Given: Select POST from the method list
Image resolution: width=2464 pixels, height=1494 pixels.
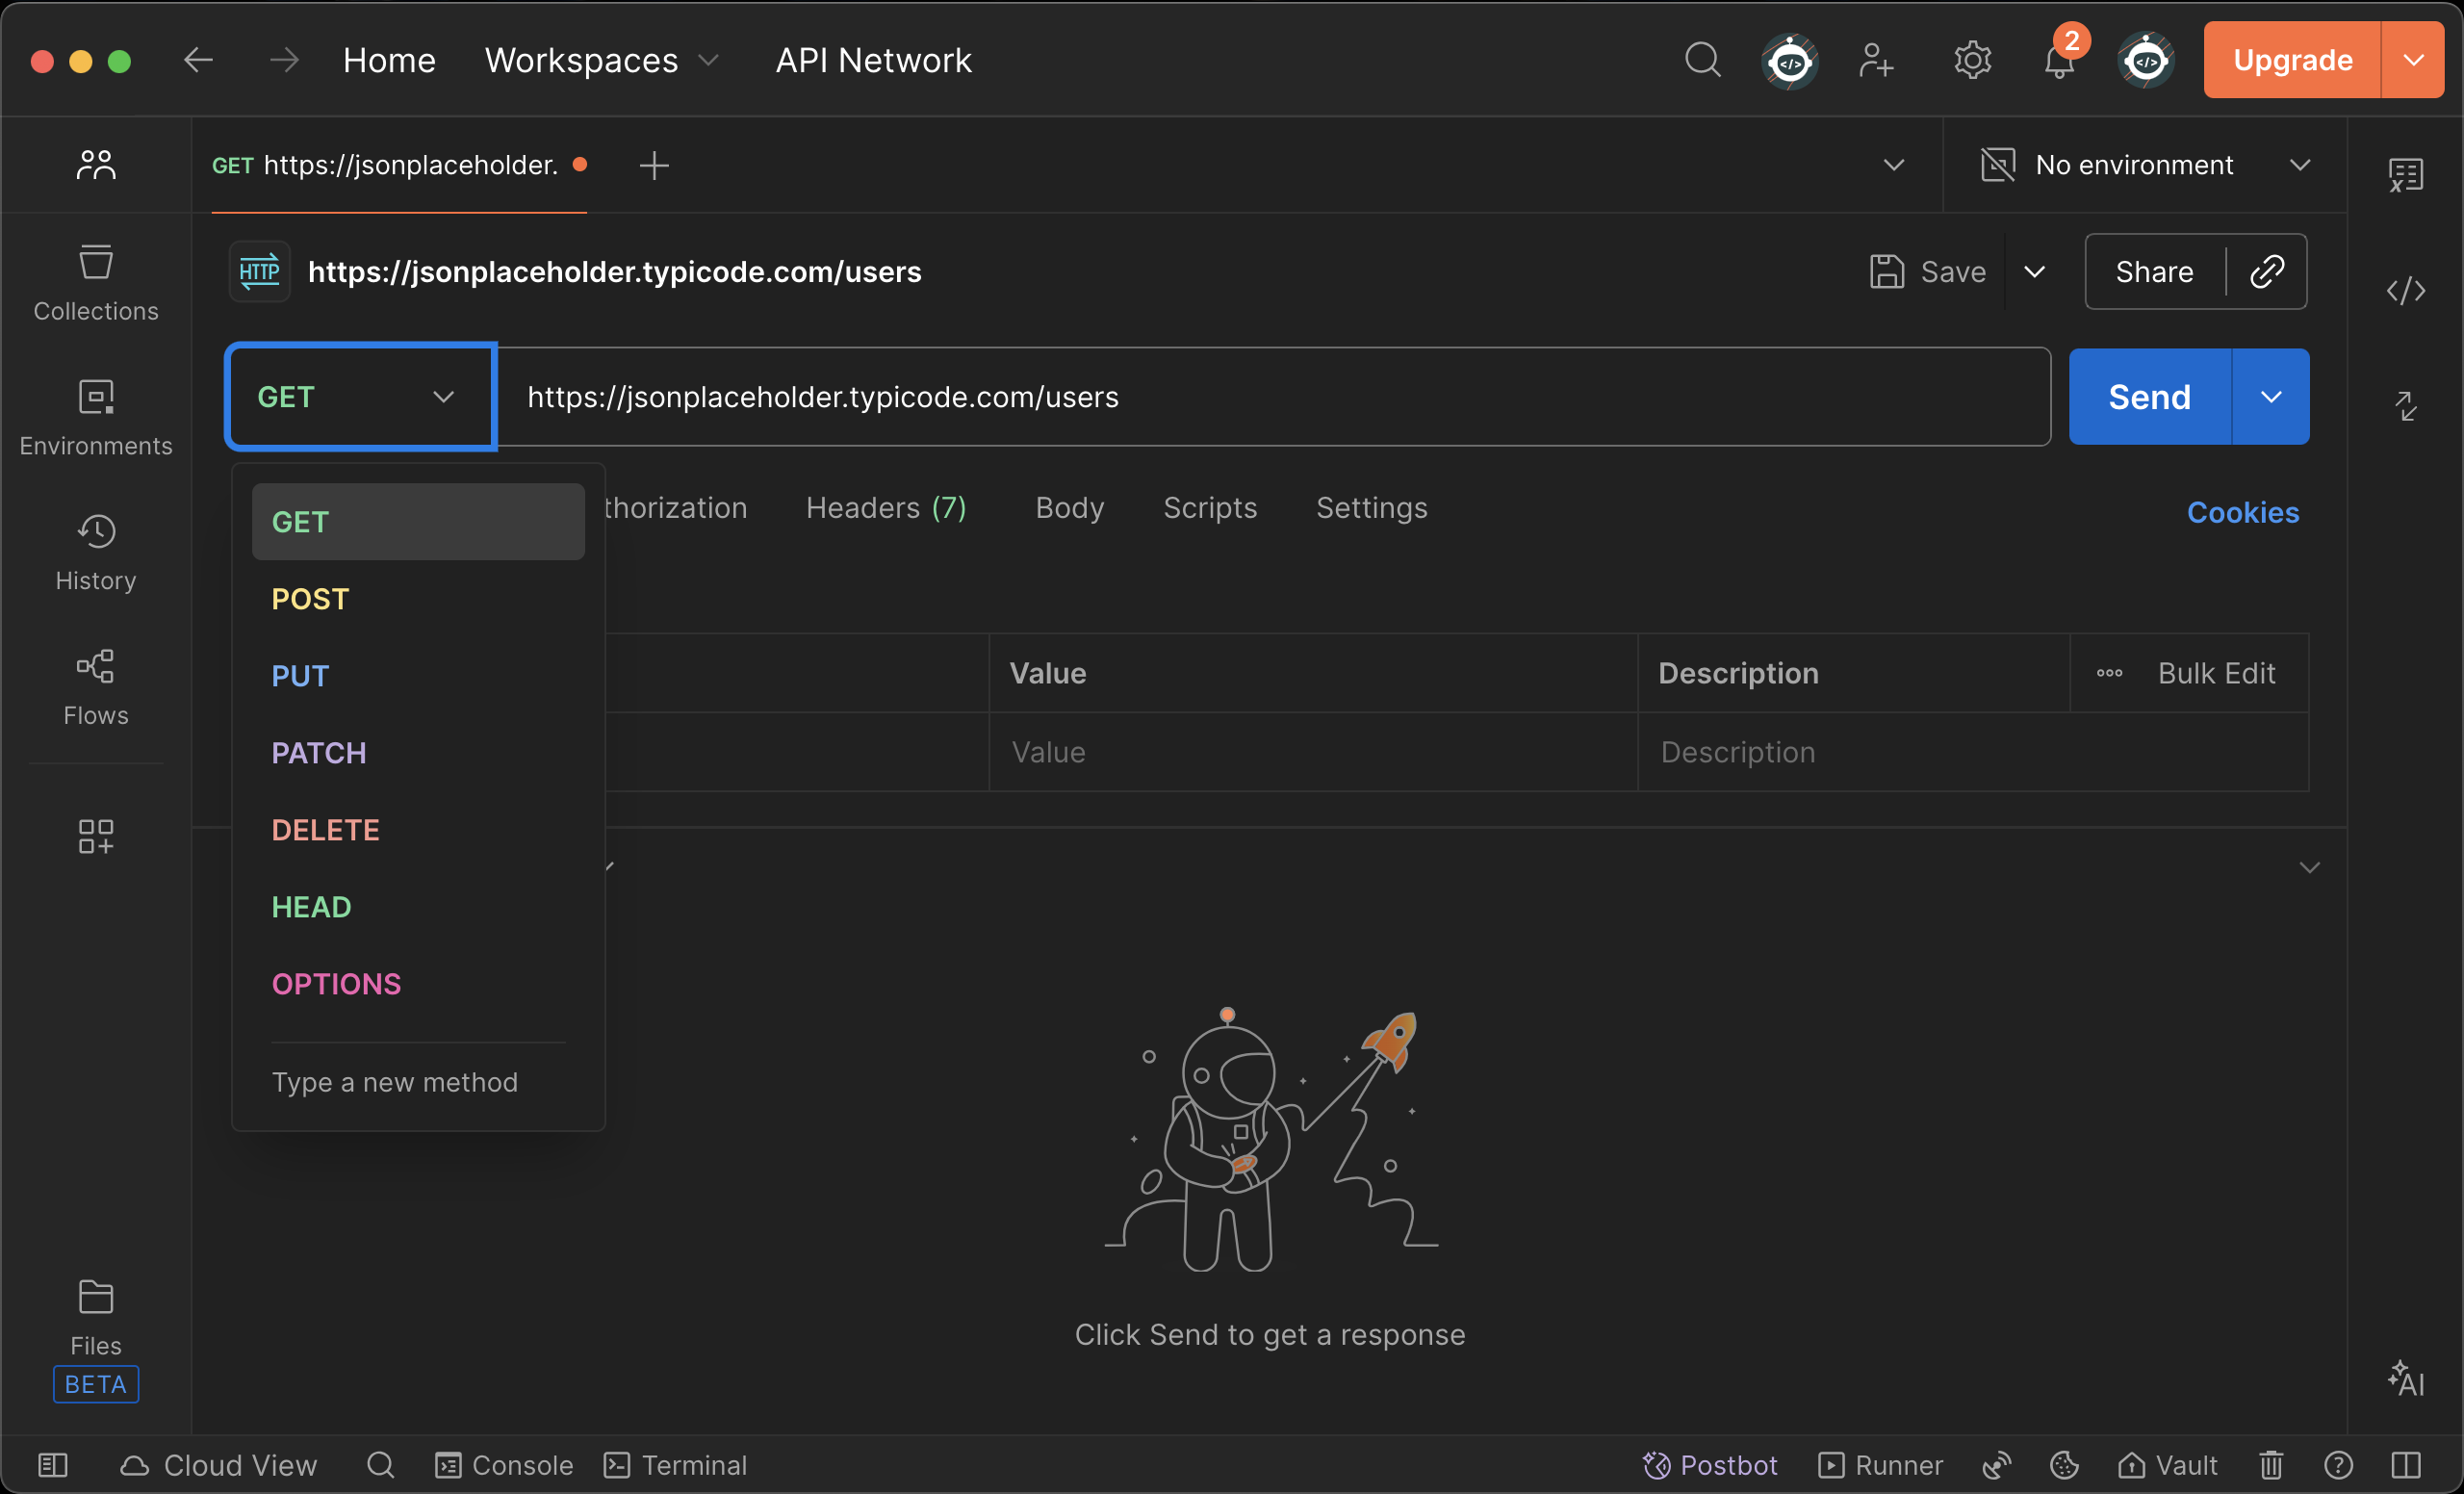Looking at the screenshot, I should 310,599.
